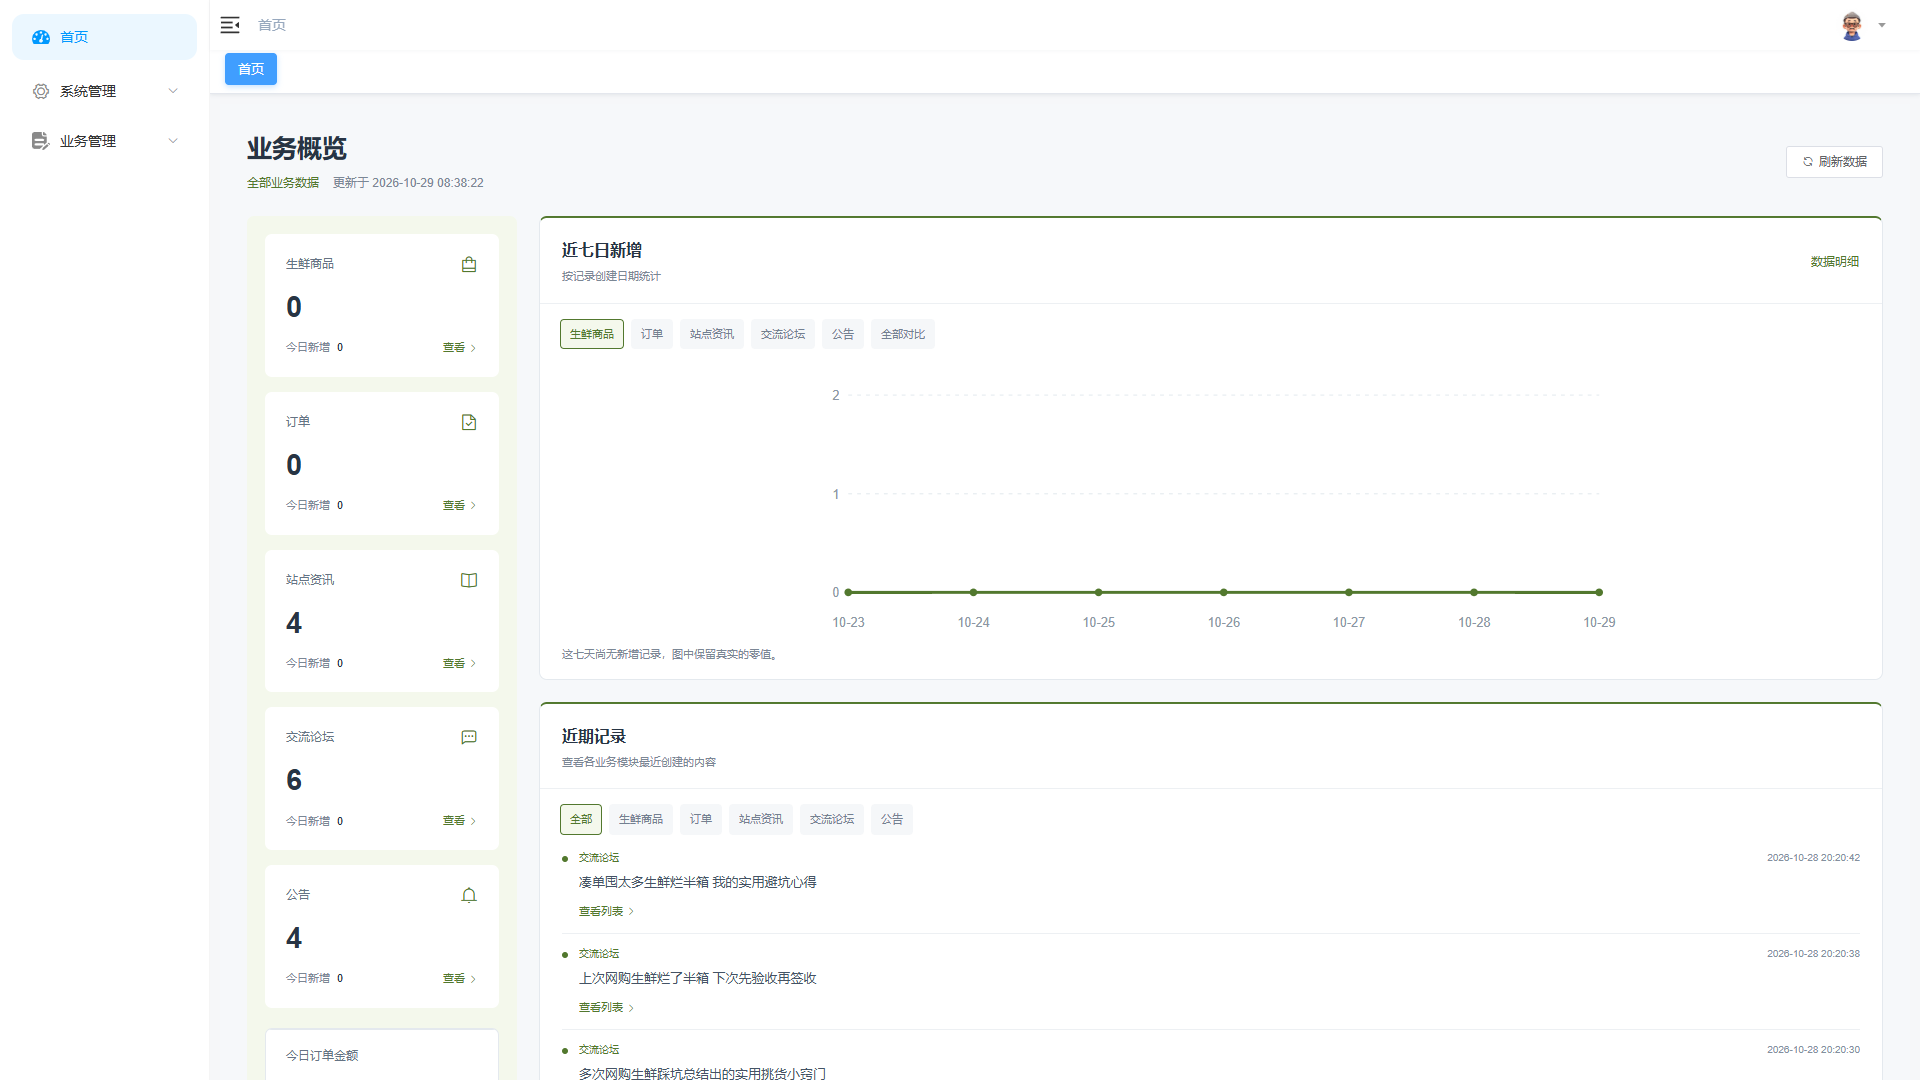
Task: Click the document icon for 业务管理
Action: (41, 141)
